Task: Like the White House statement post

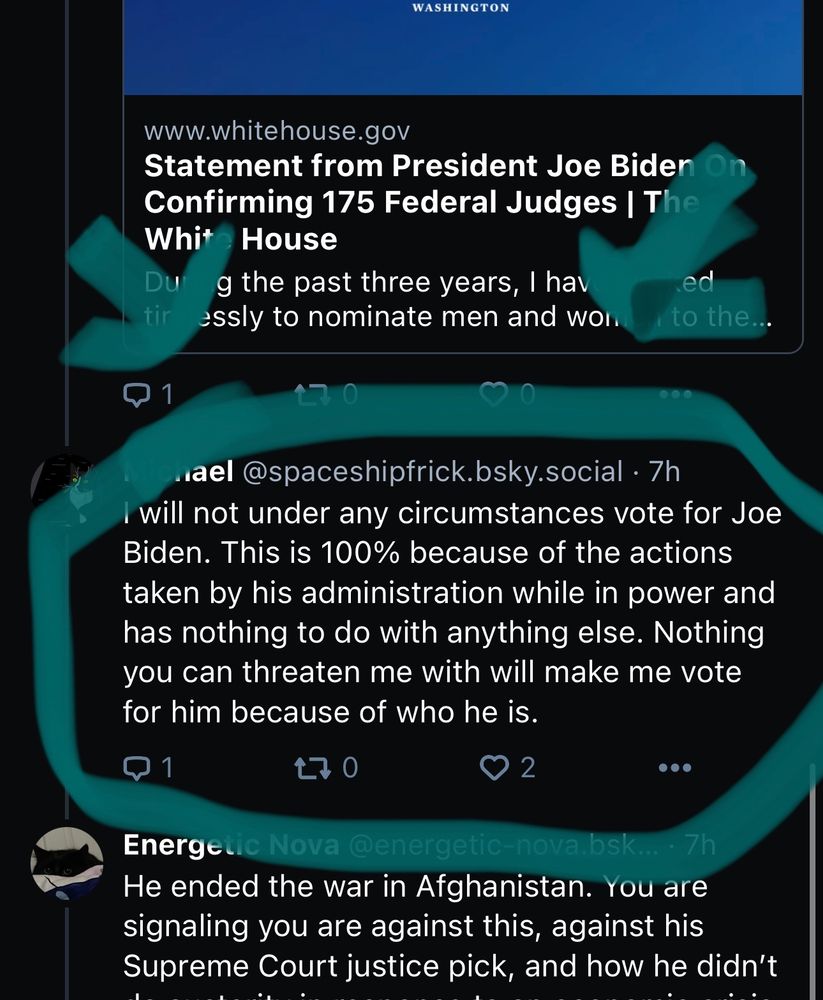Action: coord(494,394)
